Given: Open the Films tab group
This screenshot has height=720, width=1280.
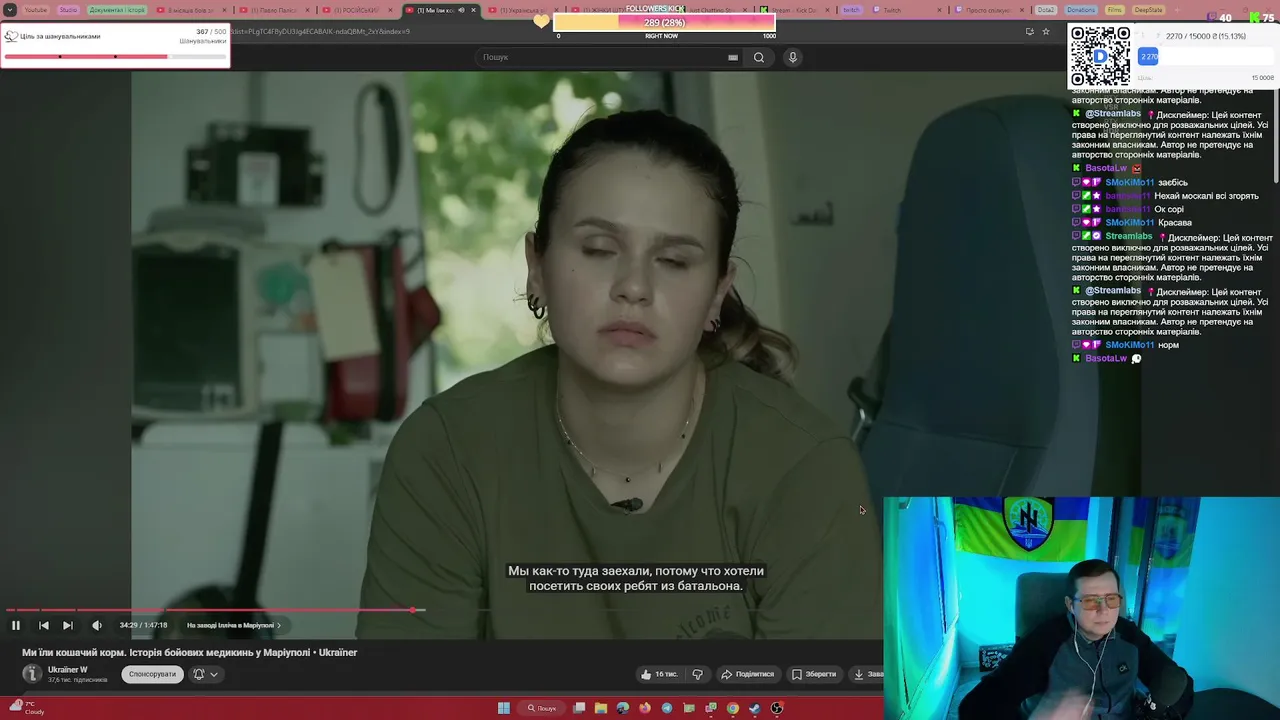Looking at the screenshot, I should click(1115, 10).
